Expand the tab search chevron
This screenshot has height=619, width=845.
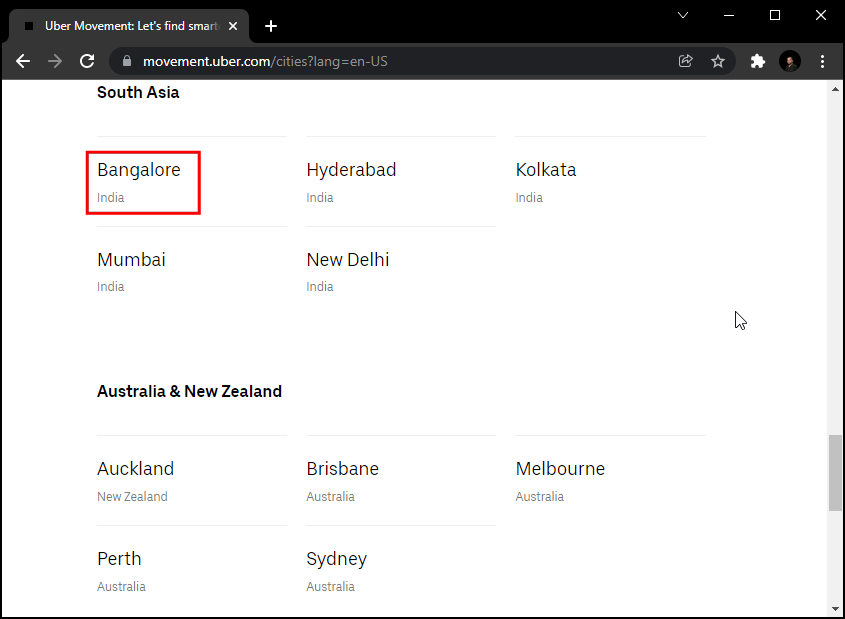[x=683, y=15]
